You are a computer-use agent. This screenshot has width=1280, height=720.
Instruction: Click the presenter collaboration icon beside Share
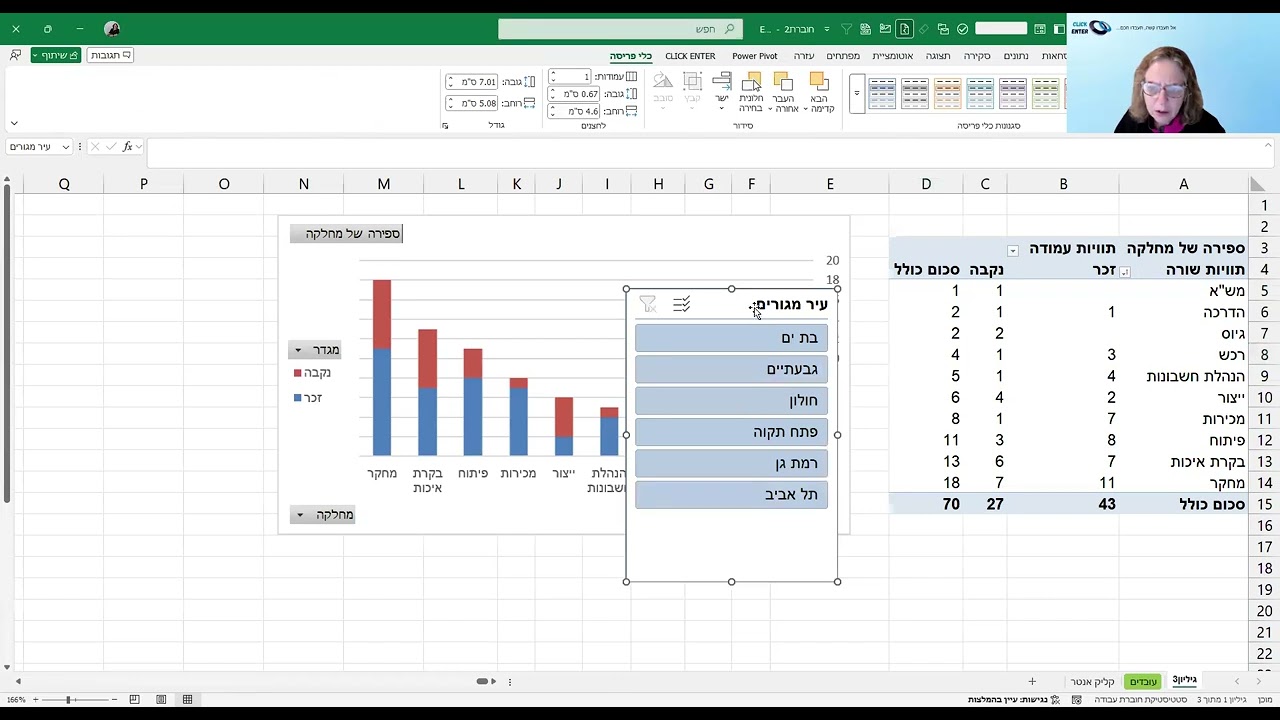pos(15,55)
